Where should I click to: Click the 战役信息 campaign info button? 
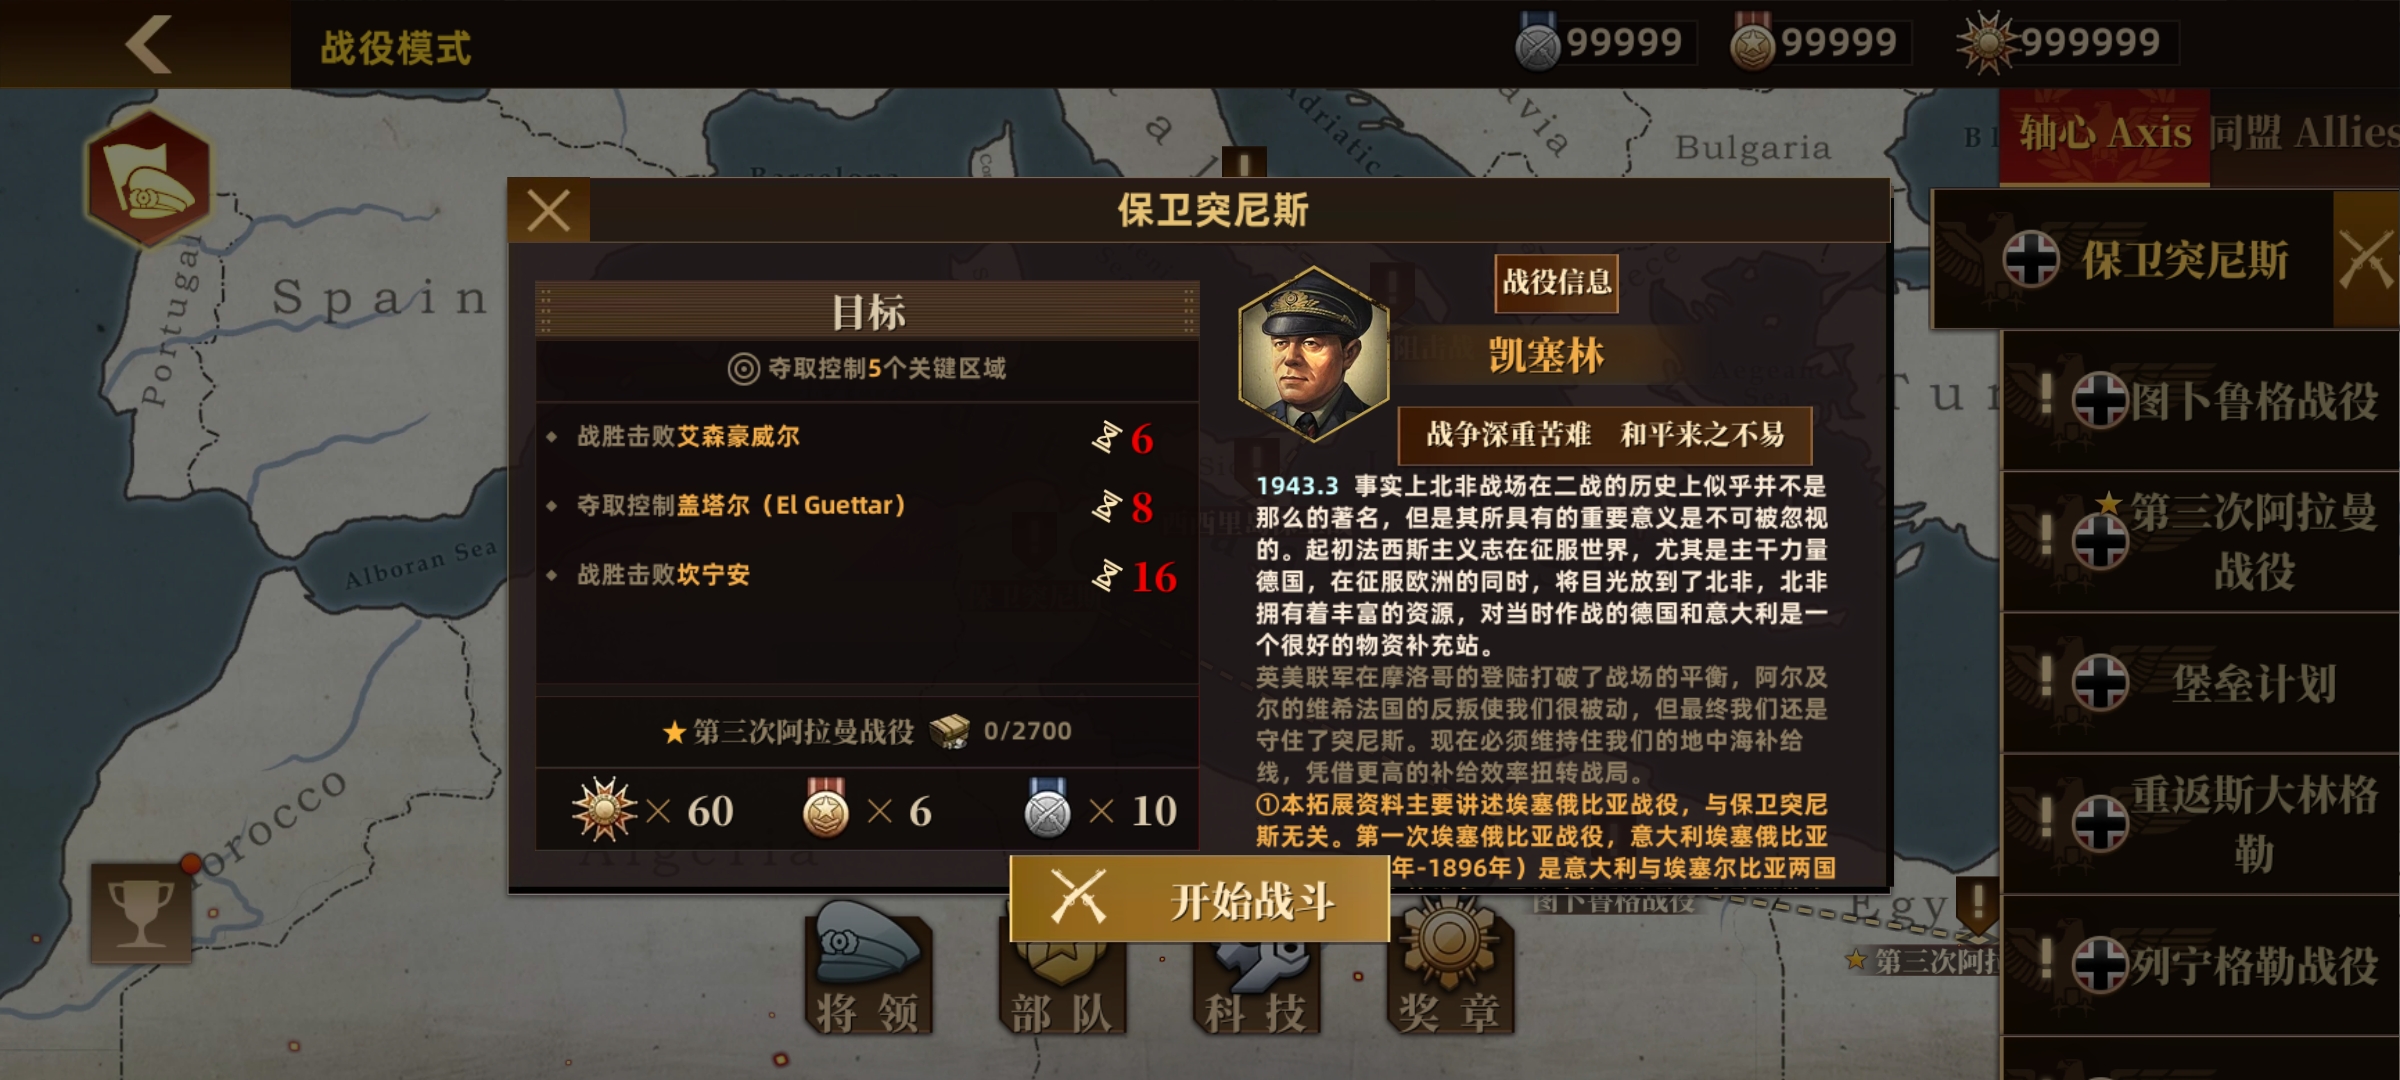coord(1556,283)
